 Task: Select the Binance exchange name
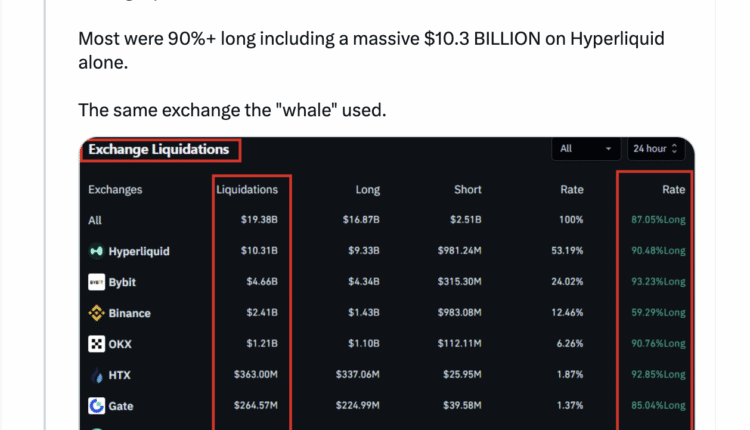pos(130,313)
